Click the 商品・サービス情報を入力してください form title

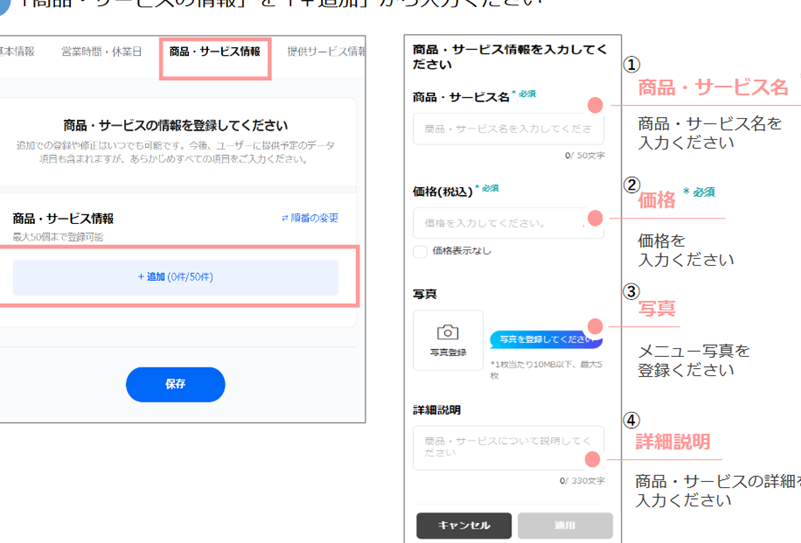click(509, 57)
